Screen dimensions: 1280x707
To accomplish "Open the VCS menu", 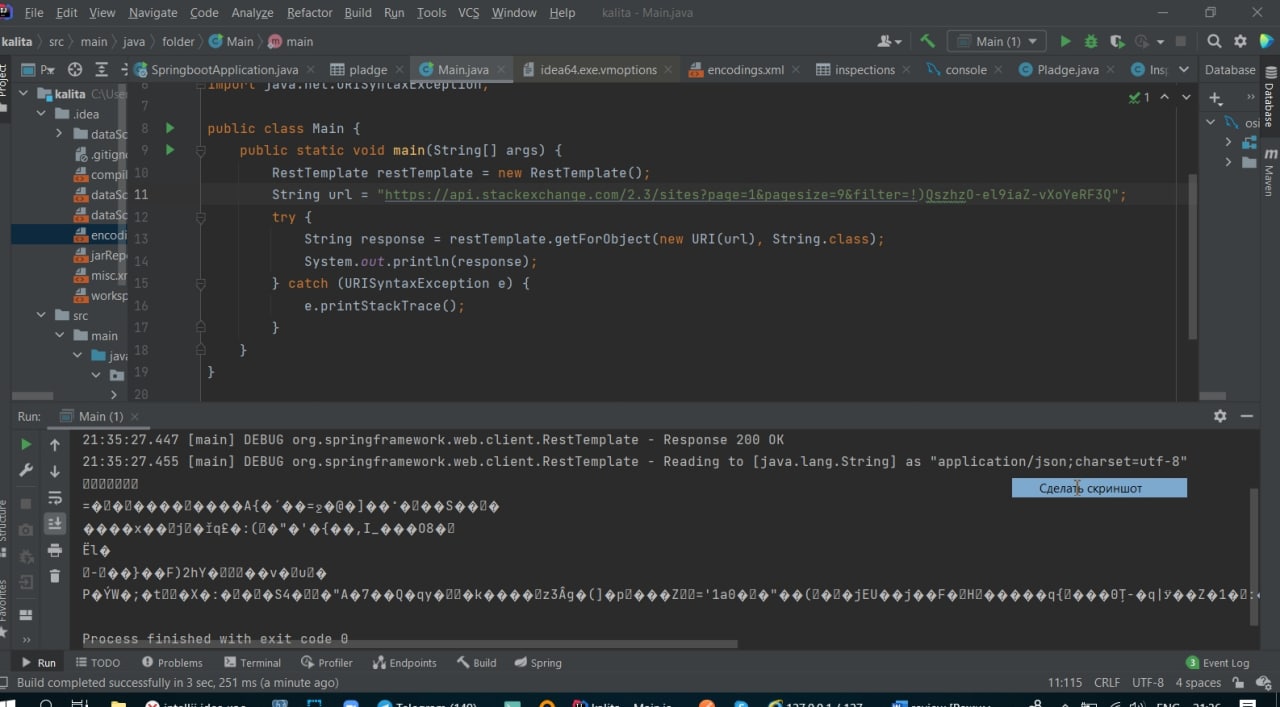I will tap(469, 12).
